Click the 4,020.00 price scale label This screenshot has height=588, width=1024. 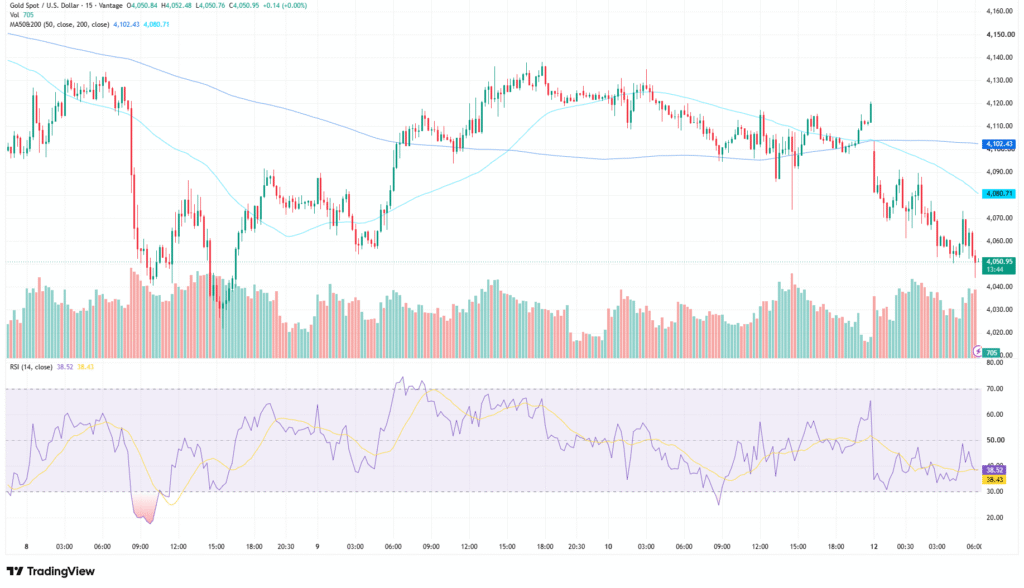pyautogui.click(x=1000, y=333)
